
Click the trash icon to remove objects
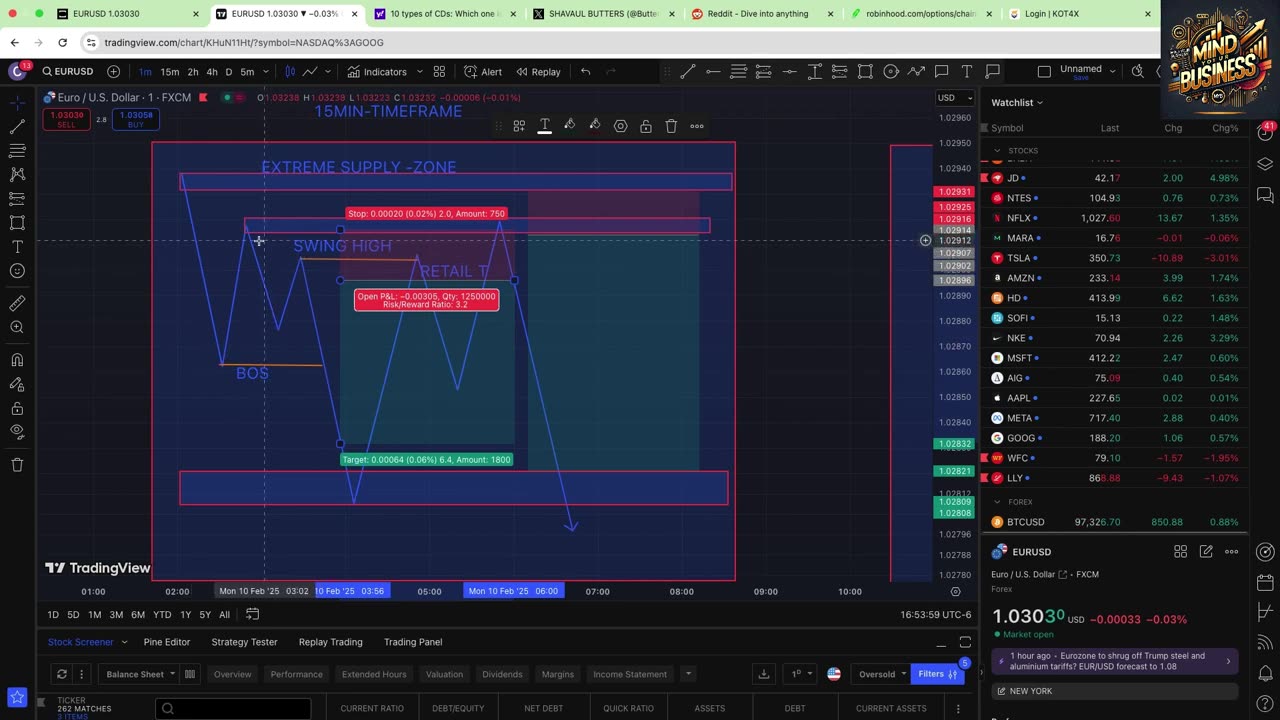tap(17, 465)
